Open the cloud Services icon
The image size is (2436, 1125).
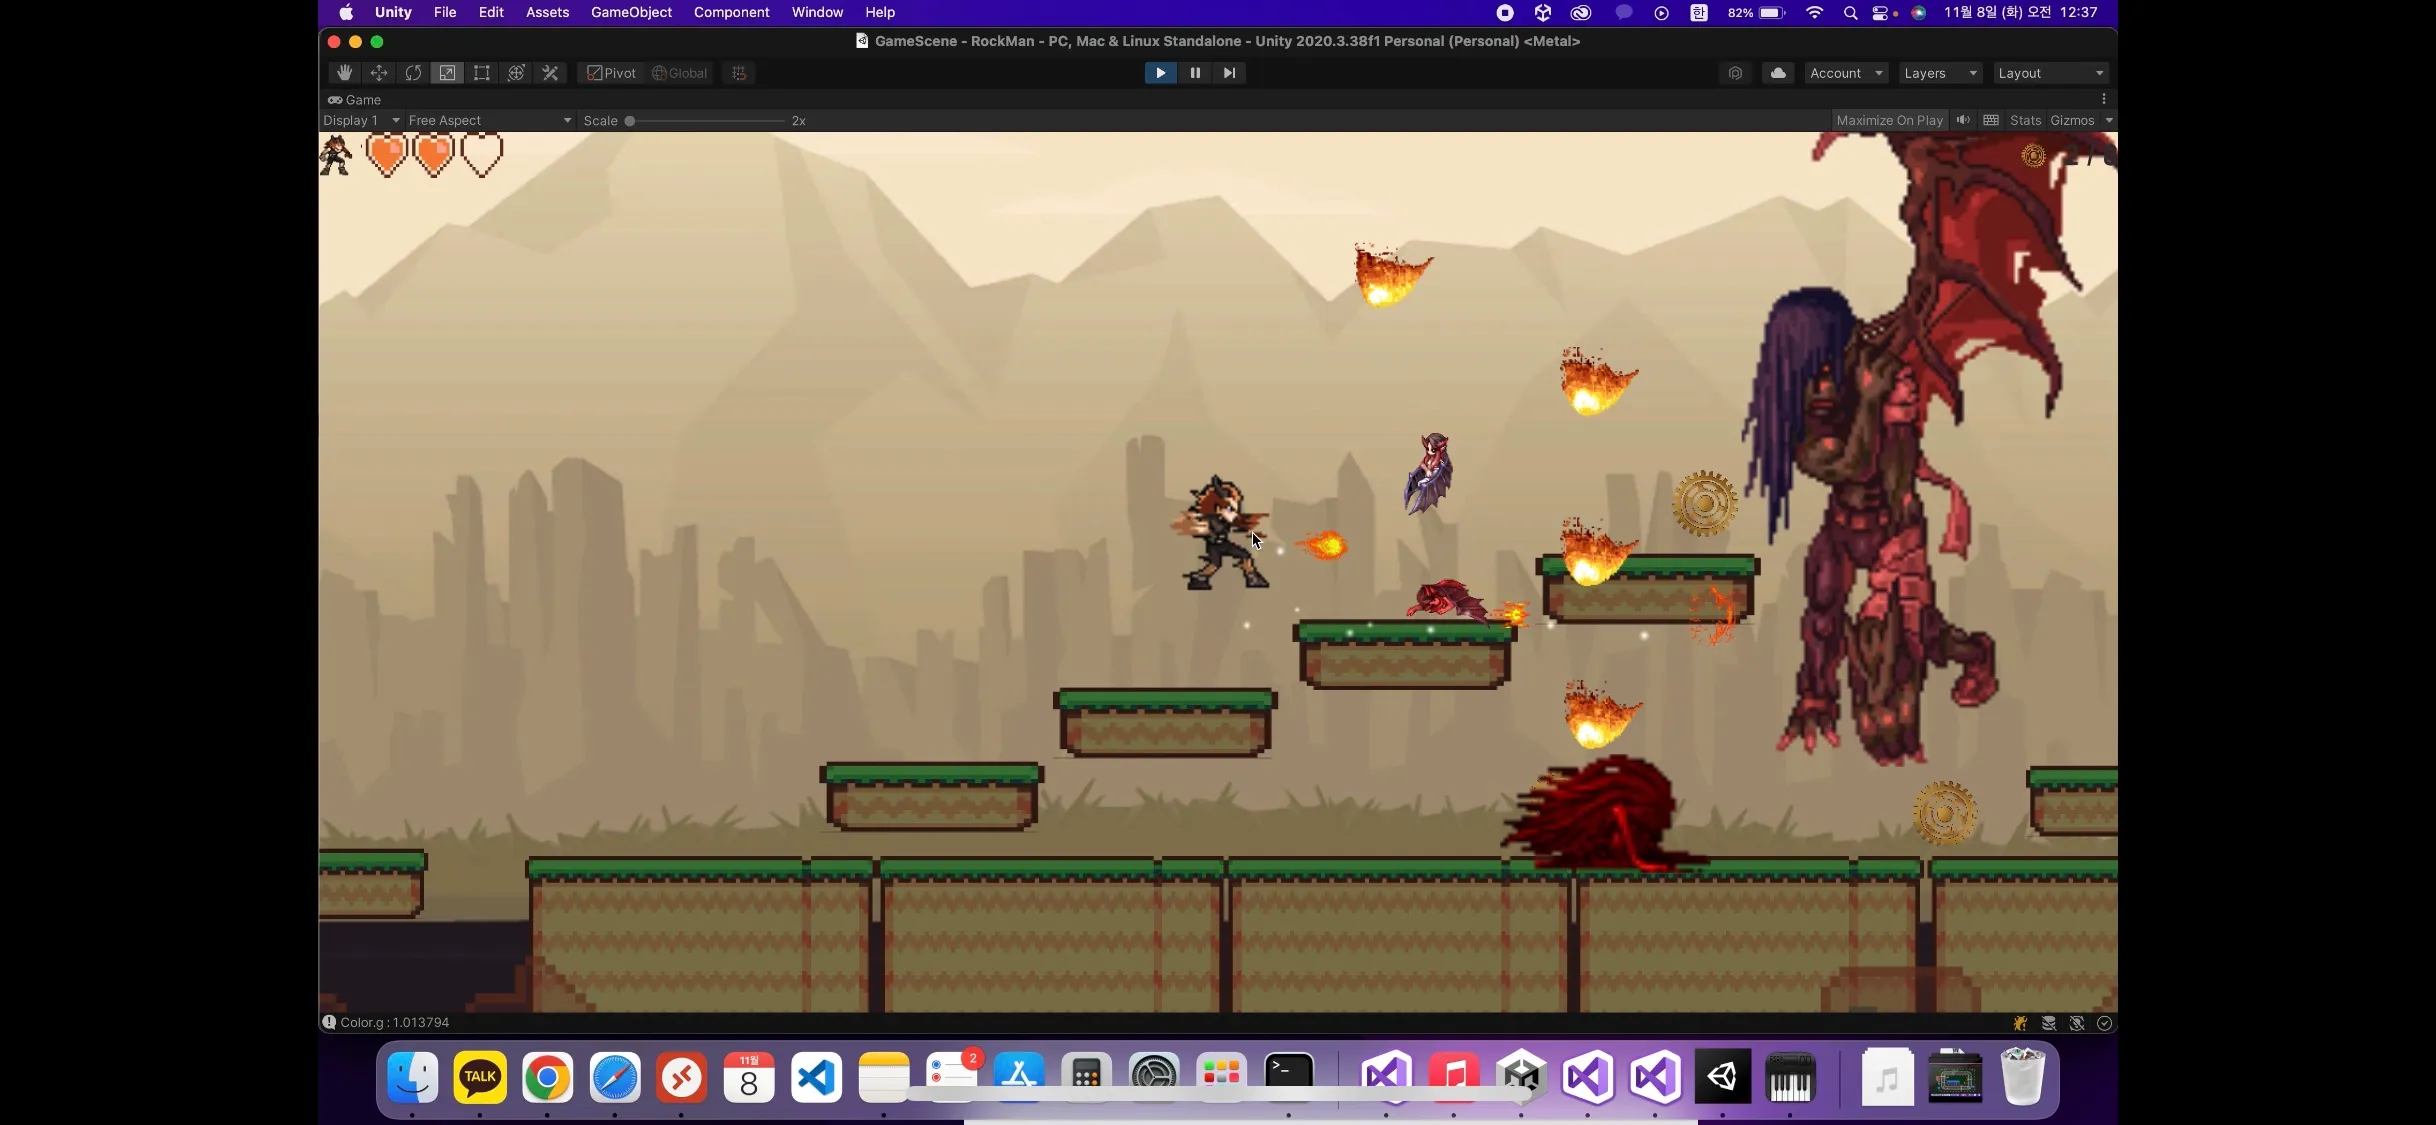pos(1778,73)
